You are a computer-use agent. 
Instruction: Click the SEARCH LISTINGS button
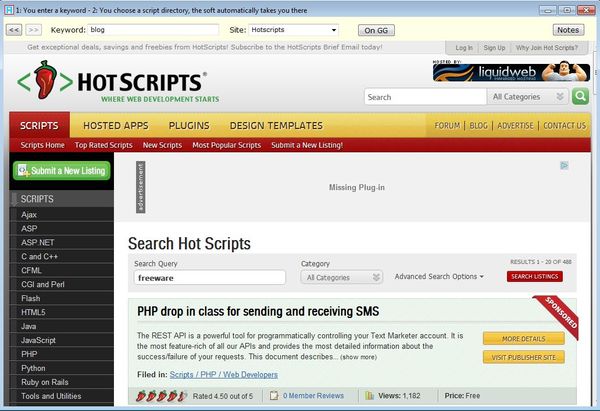(535, 276)
